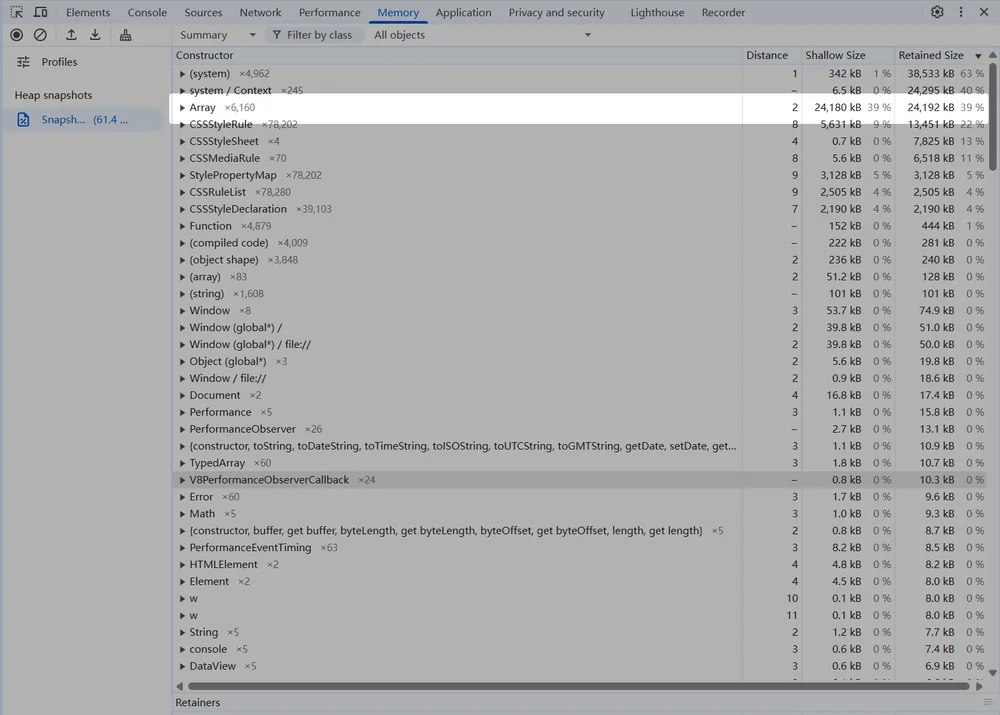
Task: Sort by Retained Size column header
Action: click(941, 55)
